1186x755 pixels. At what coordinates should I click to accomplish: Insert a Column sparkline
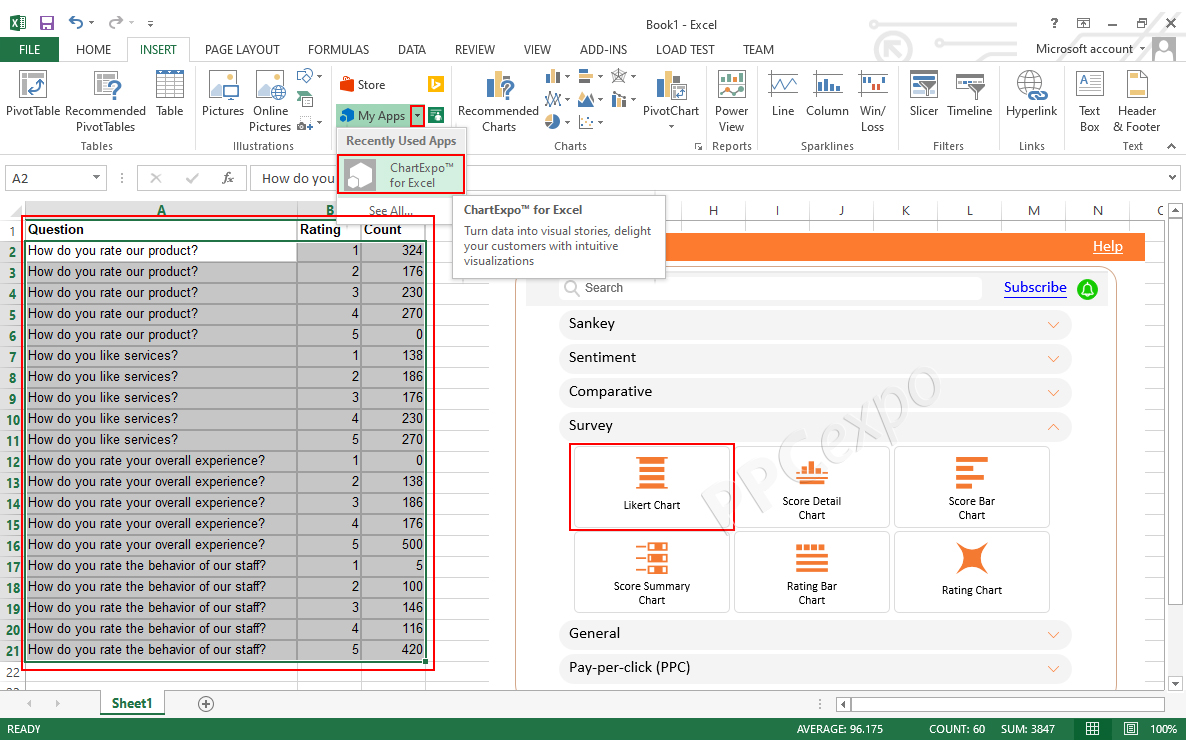827,94
